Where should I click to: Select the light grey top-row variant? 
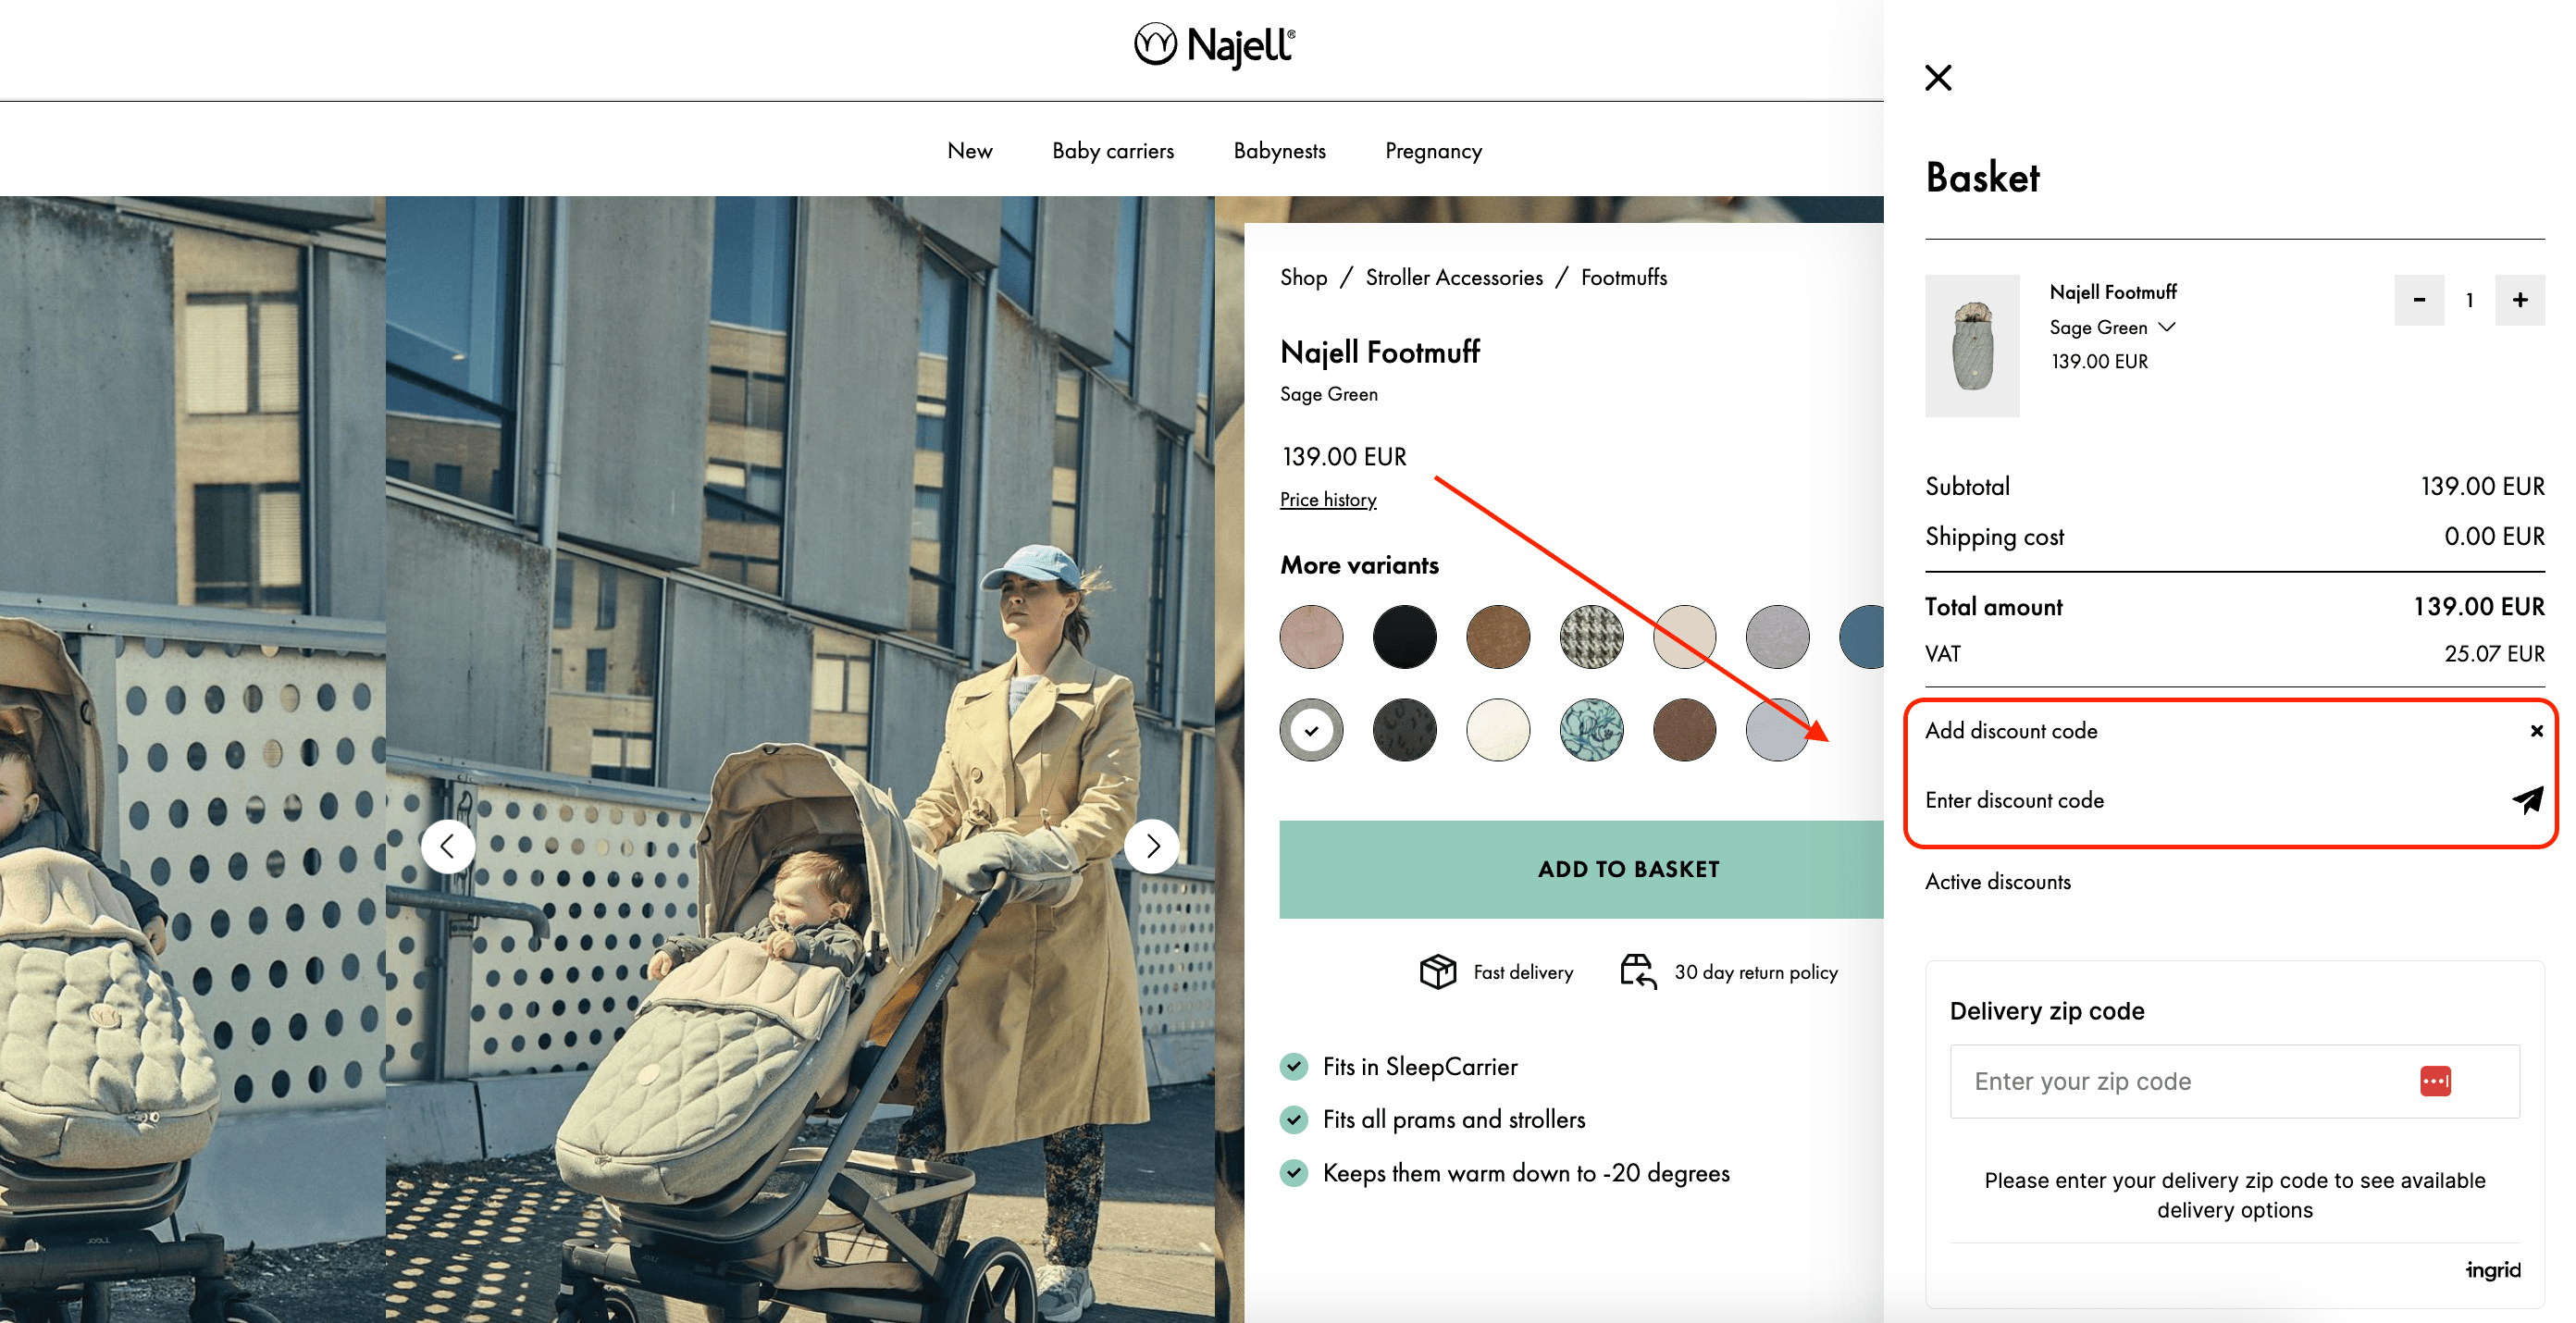click(1777, 636)
